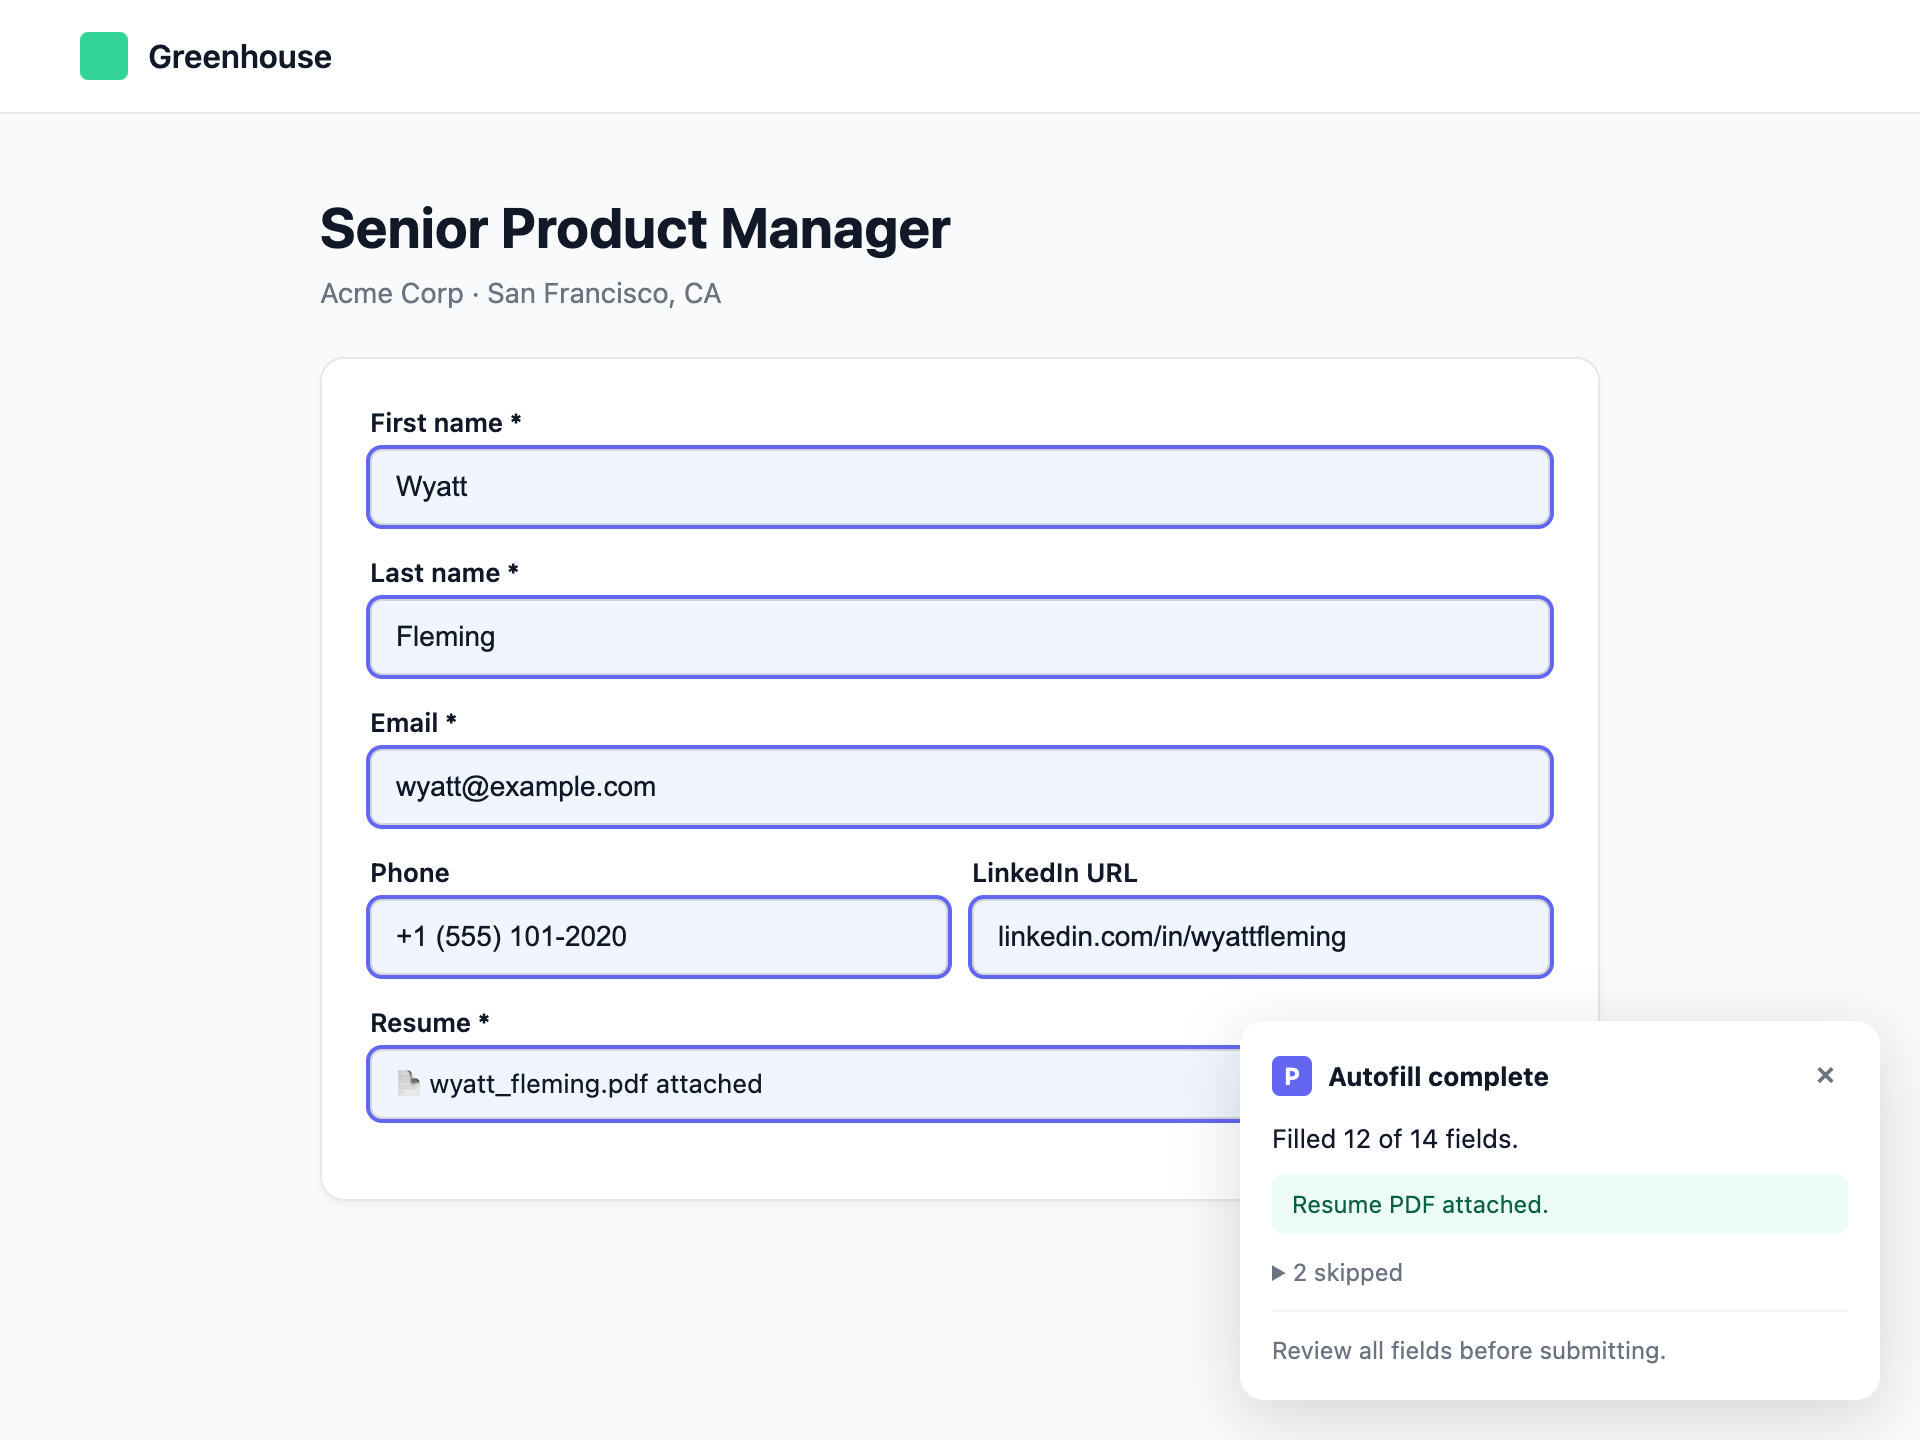This screenshot has height=1440, width=1920.
Task: Select the First name input containing Wyatt
Action: pyautogui.click(x=959, y=487)
